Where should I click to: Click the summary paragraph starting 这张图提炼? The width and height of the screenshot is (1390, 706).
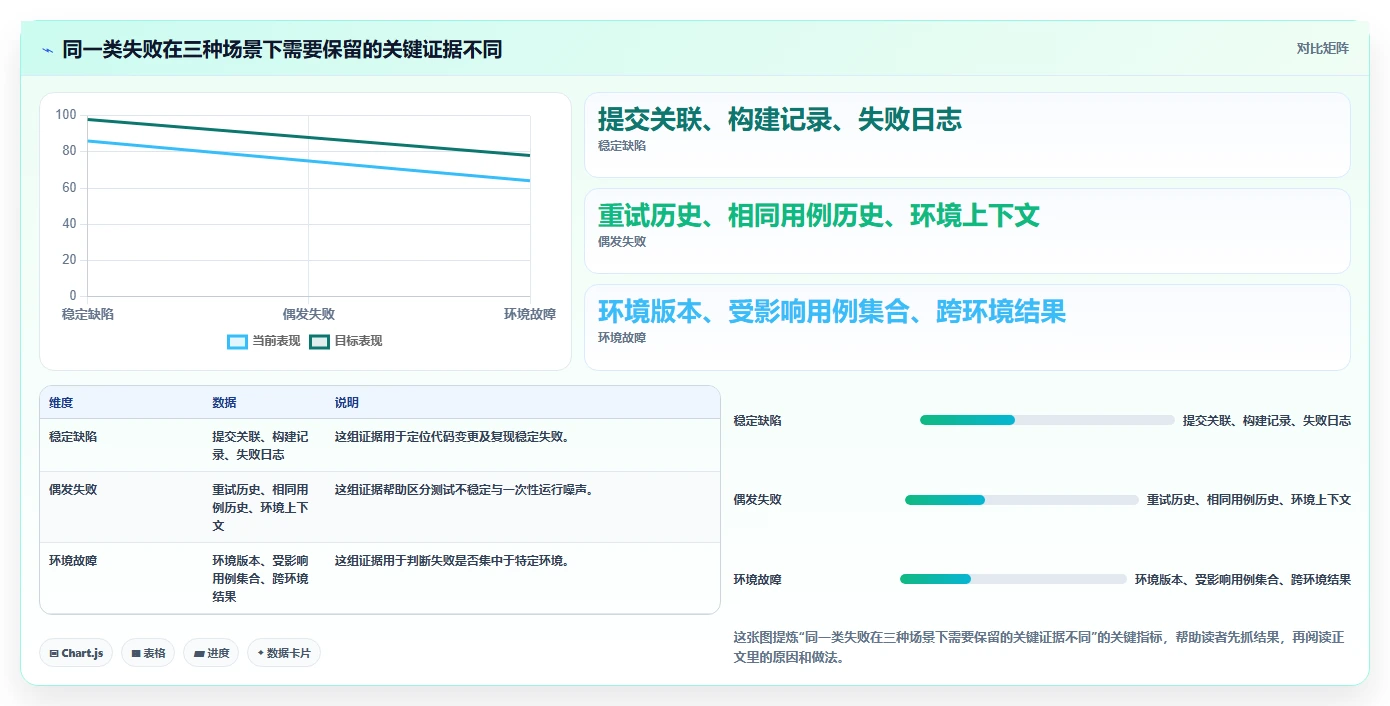[x=1040, y=648]
